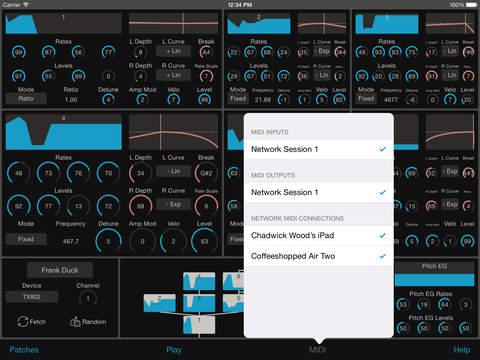
Task: Click the Frank Duck patch name button
Action: tap(60, 270)
